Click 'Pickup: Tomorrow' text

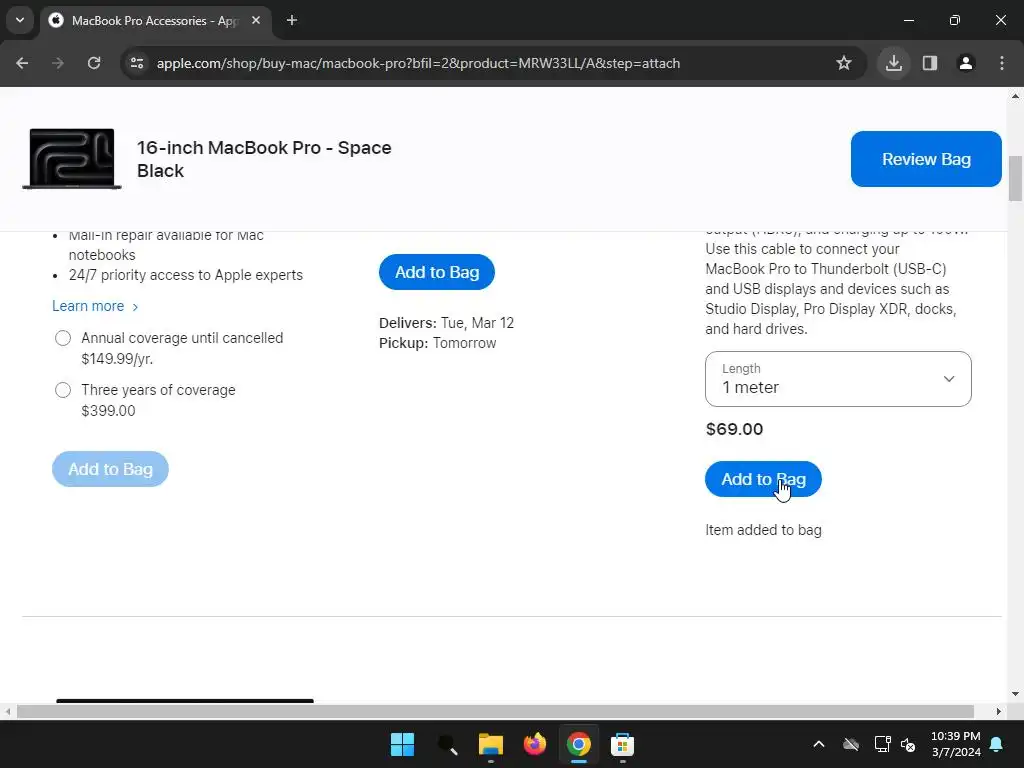pyautogui.click(x=438, y=344)
